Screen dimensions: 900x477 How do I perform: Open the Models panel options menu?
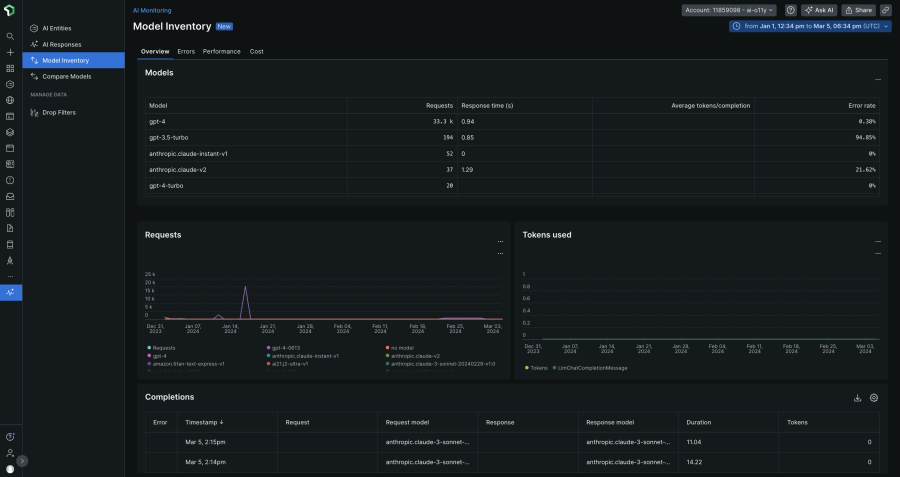[877, 78]
